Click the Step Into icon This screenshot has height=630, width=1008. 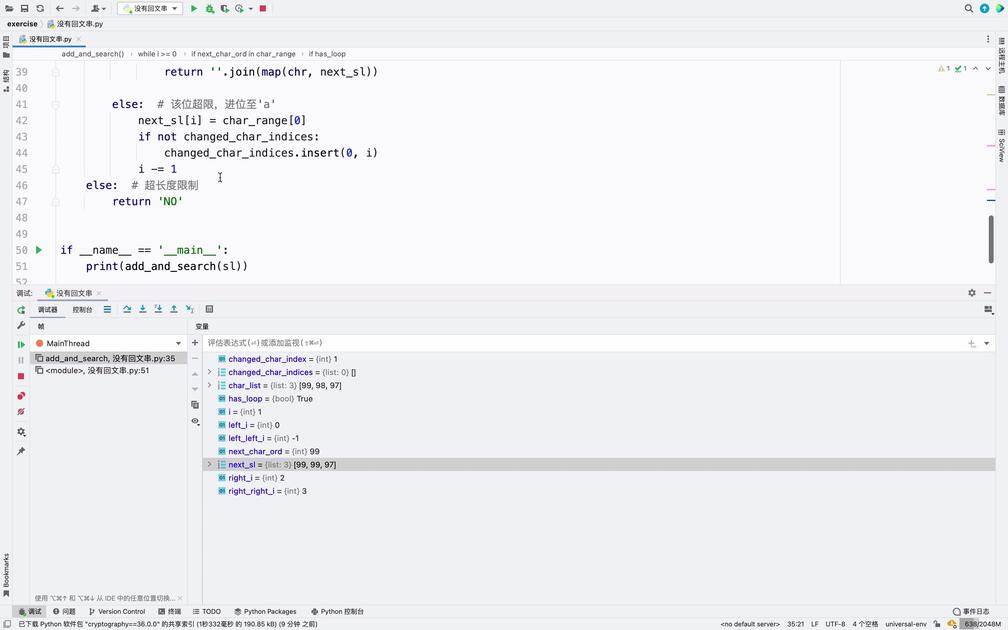pos(143,309)
